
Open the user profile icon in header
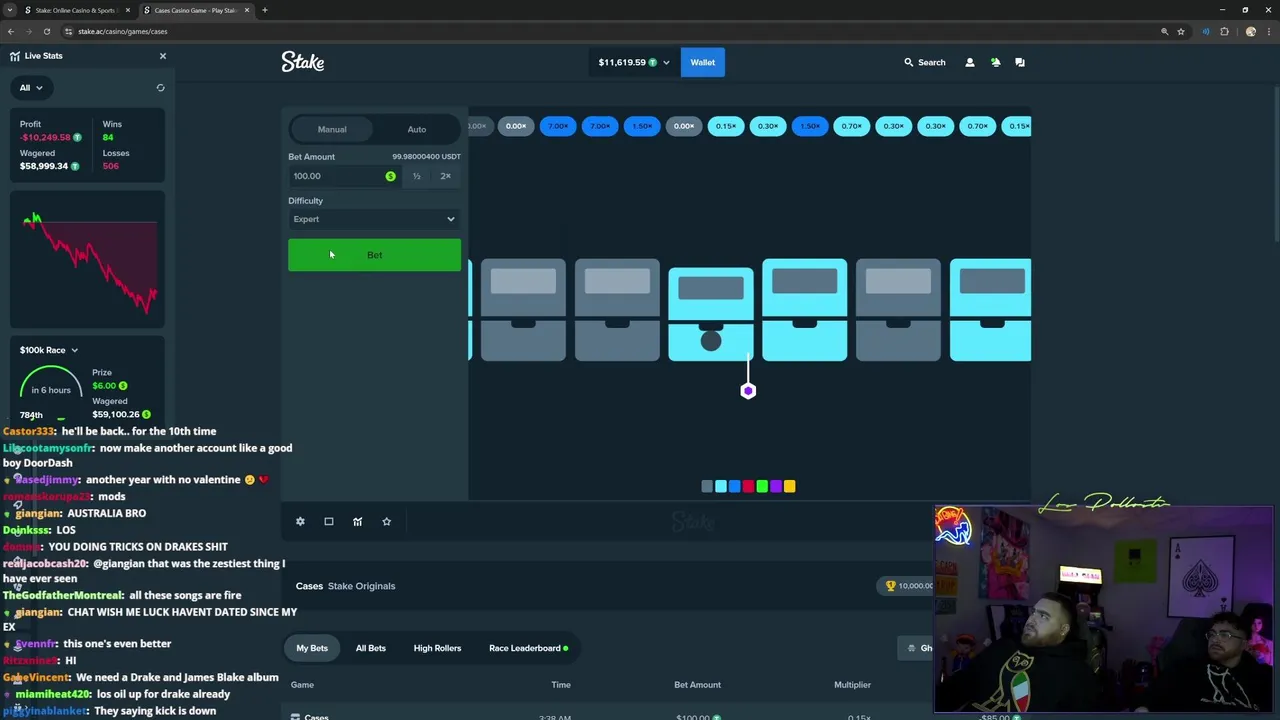[x=969, y=62]
